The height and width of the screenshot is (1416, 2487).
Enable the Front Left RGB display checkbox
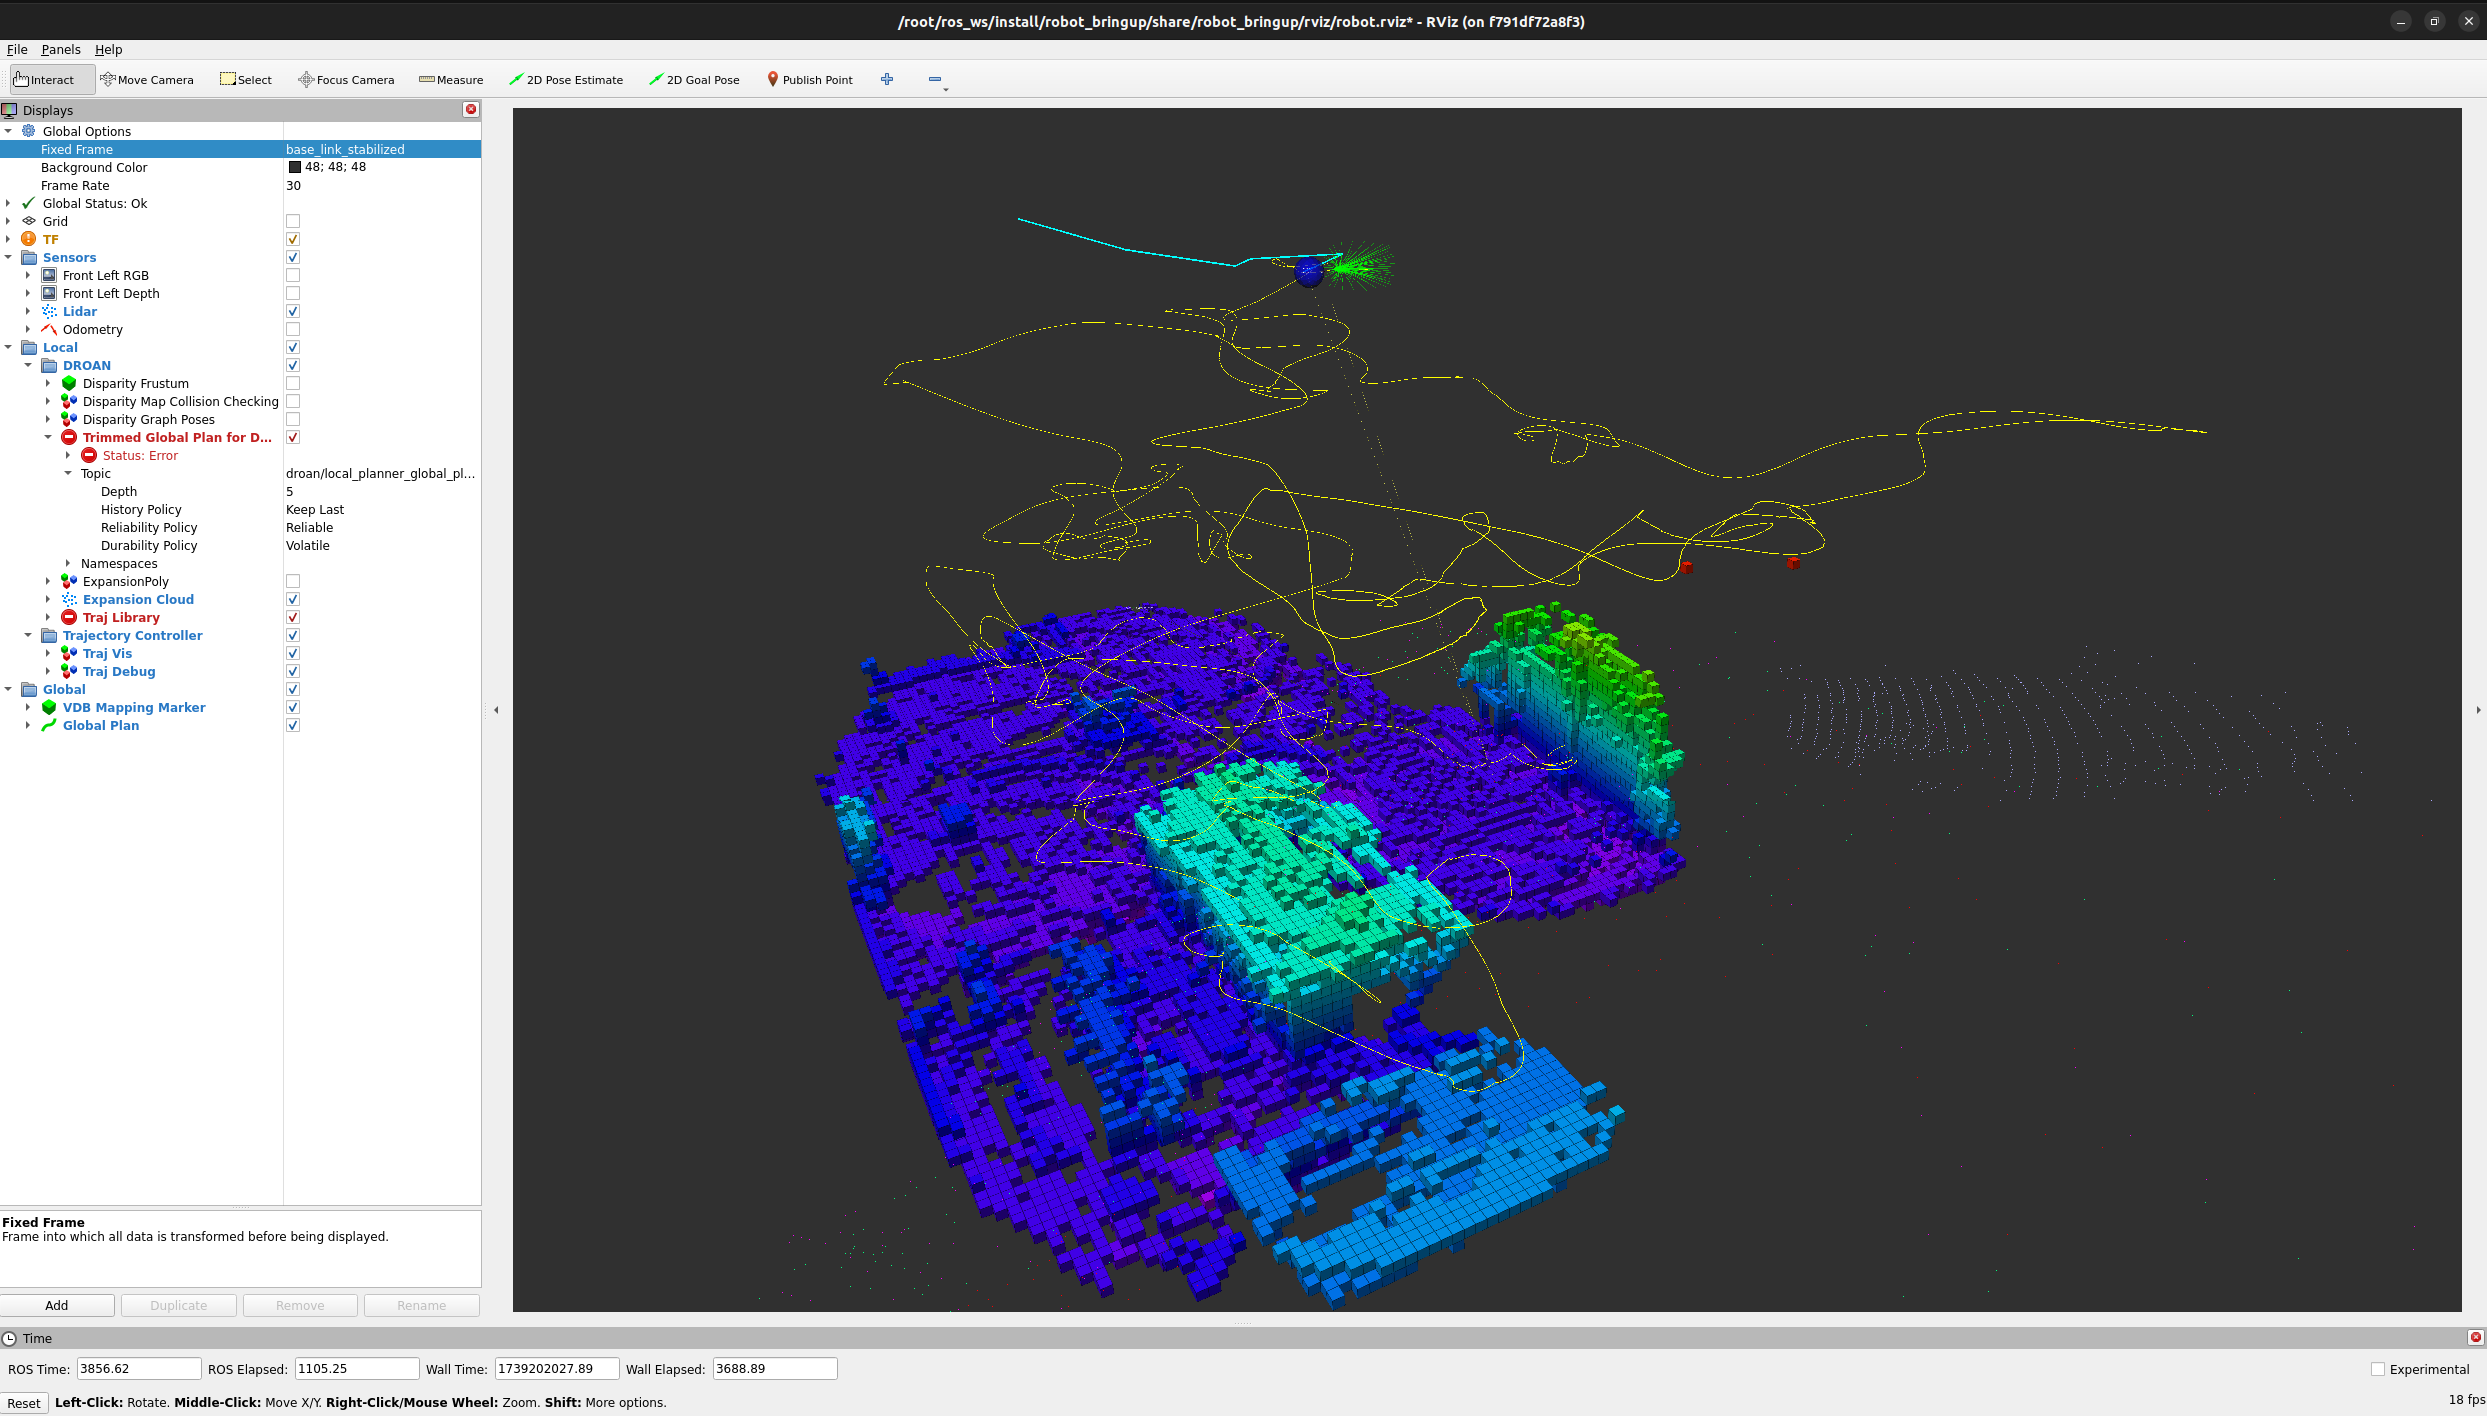[x=292, y=275]
